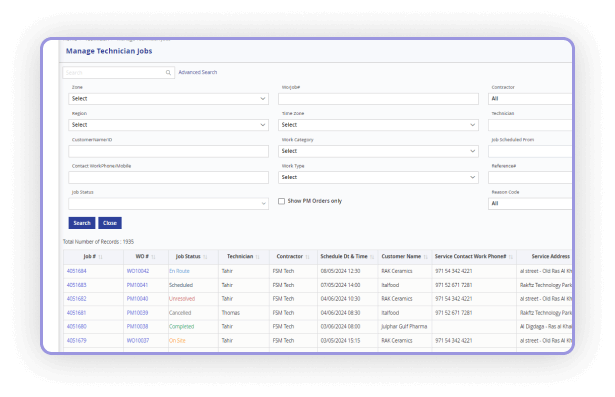Open job 4051679 link
Viewport: 615px width, 397px height.
(x=76, y=341)
